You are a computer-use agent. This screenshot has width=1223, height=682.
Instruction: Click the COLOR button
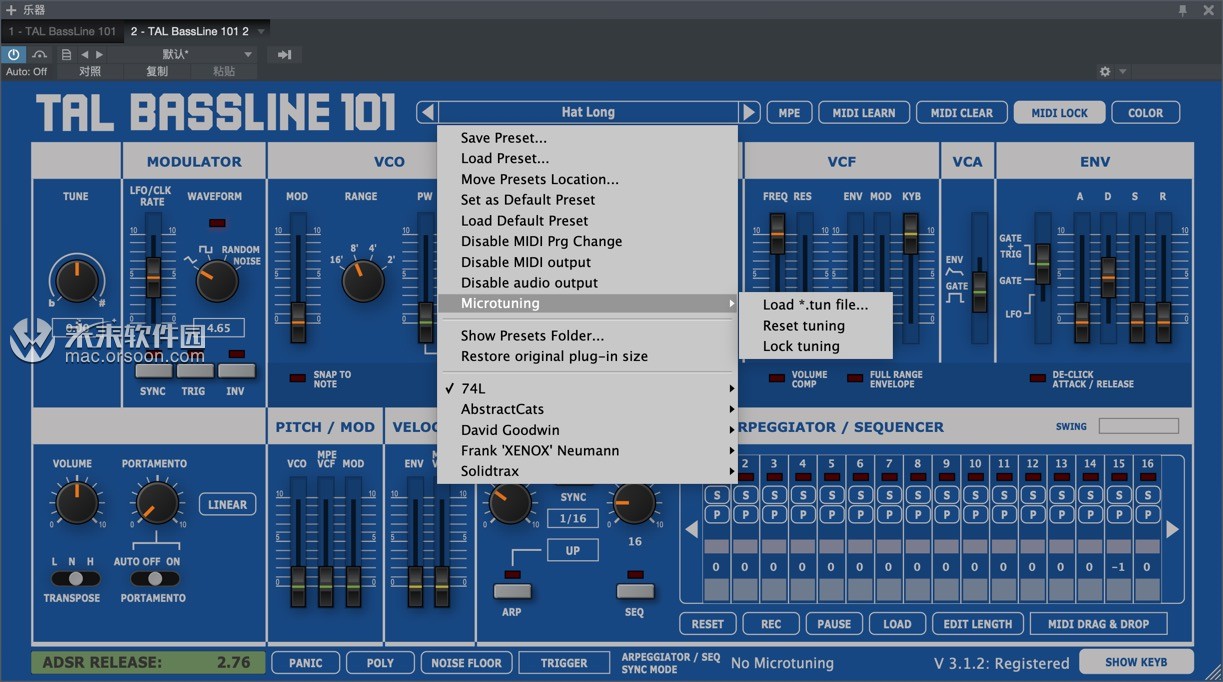pyautogui.click(x=1146, y=113)
